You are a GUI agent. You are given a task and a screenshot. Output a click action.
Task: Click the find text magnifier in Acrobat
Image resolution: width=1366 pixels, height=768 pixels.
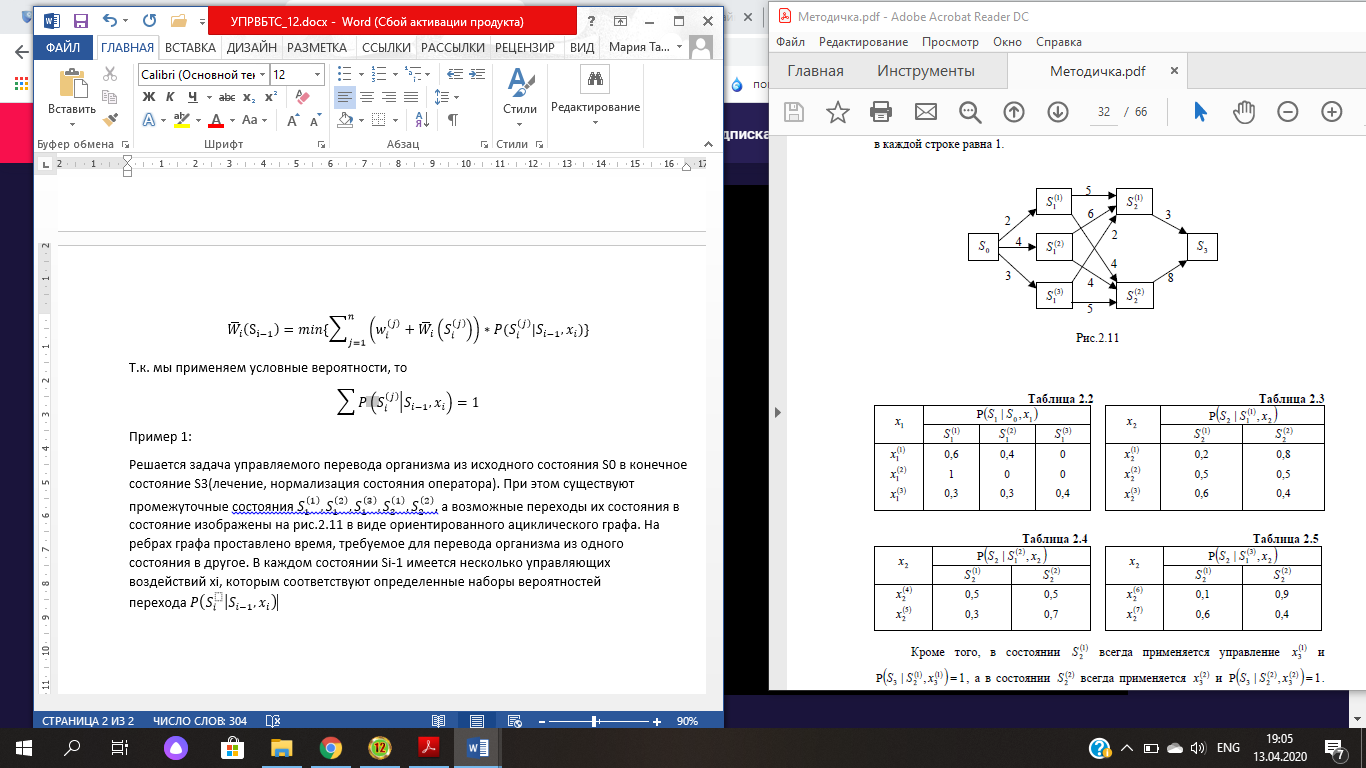tap(969, 112)
